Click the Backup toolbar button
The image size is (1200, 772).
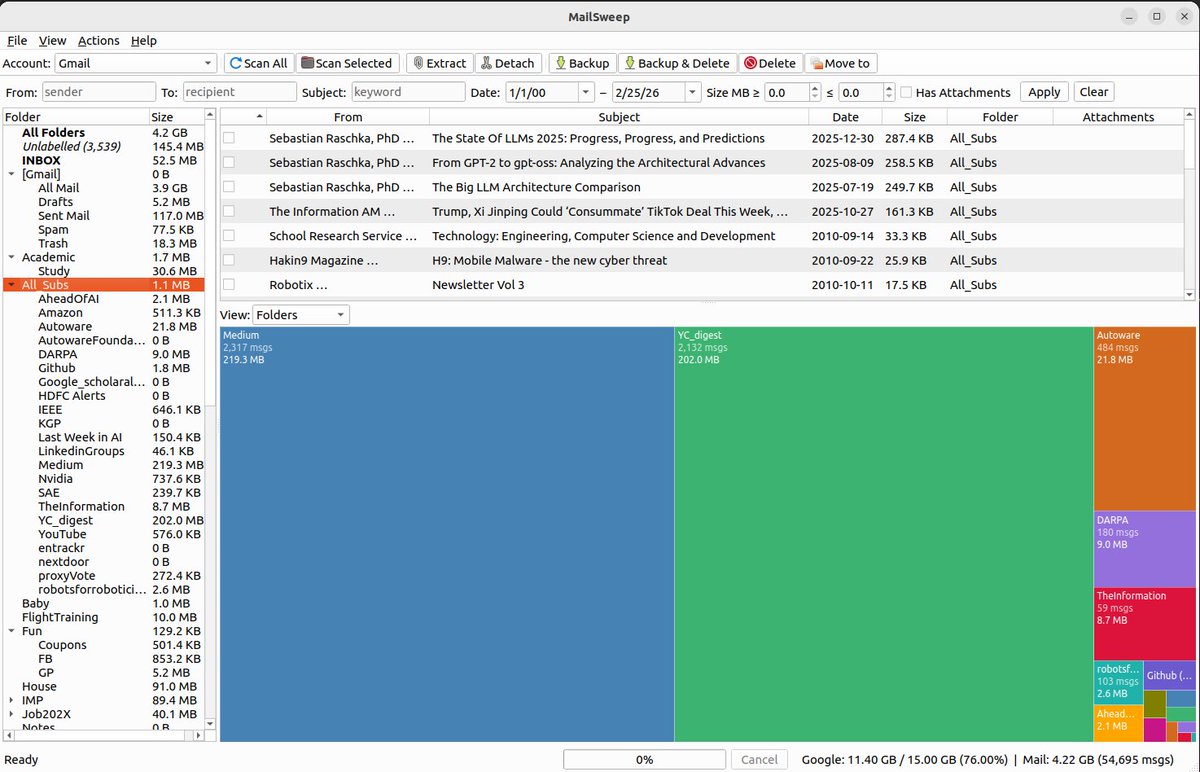click(582, 63)
